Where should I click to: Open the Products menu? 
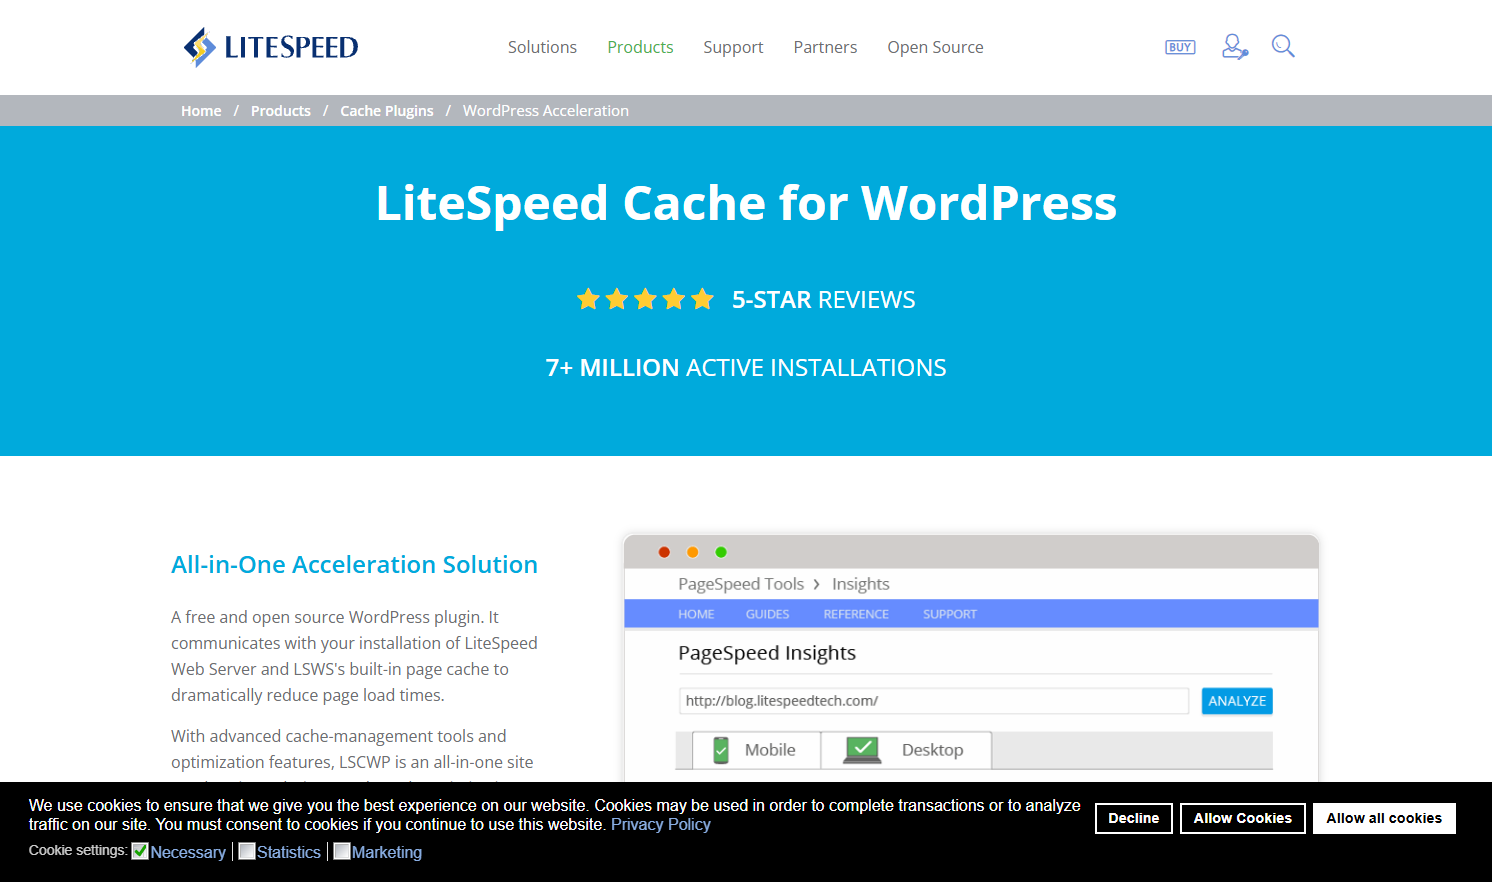[640, 47]
